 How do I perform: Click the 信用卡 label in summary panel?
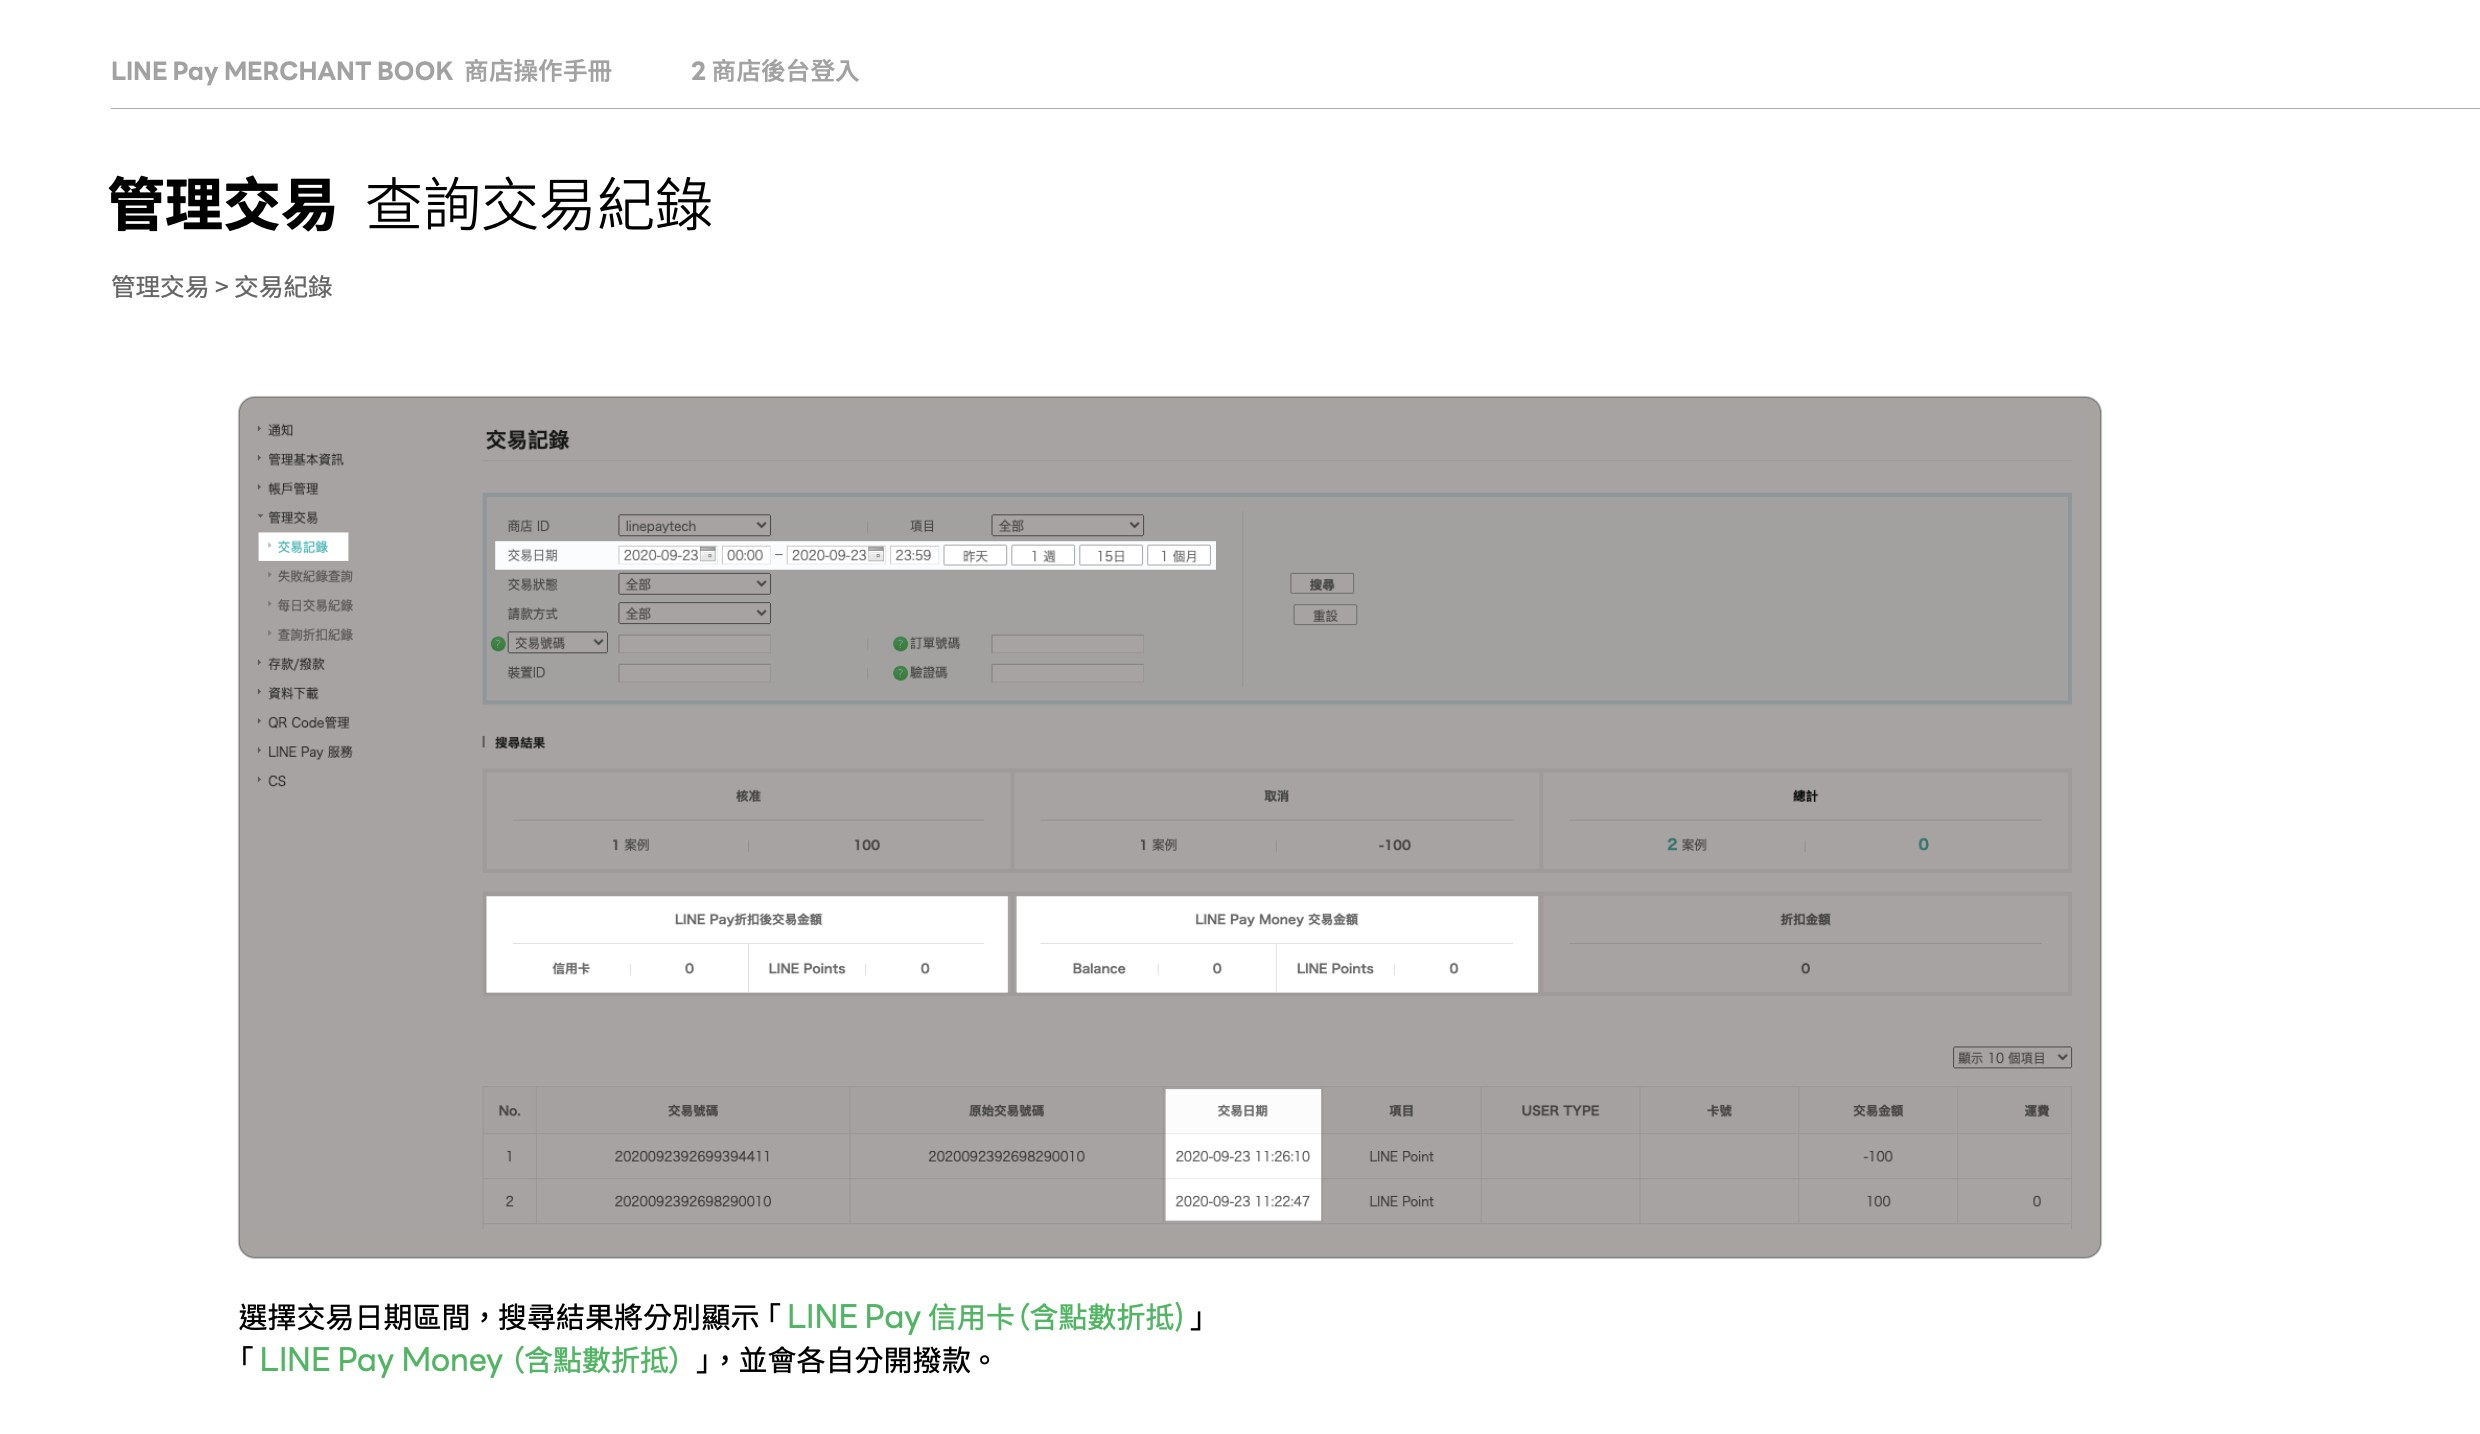pos(570,968)
